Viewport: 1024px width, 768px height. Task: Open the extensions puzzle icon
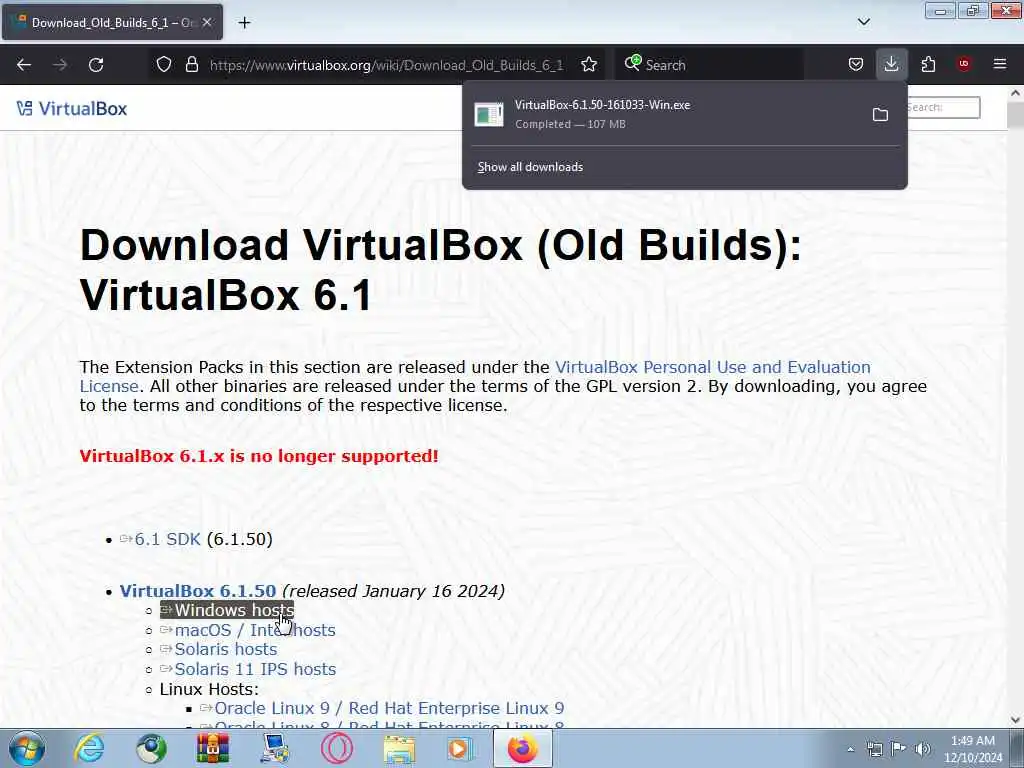coord(928,64)
